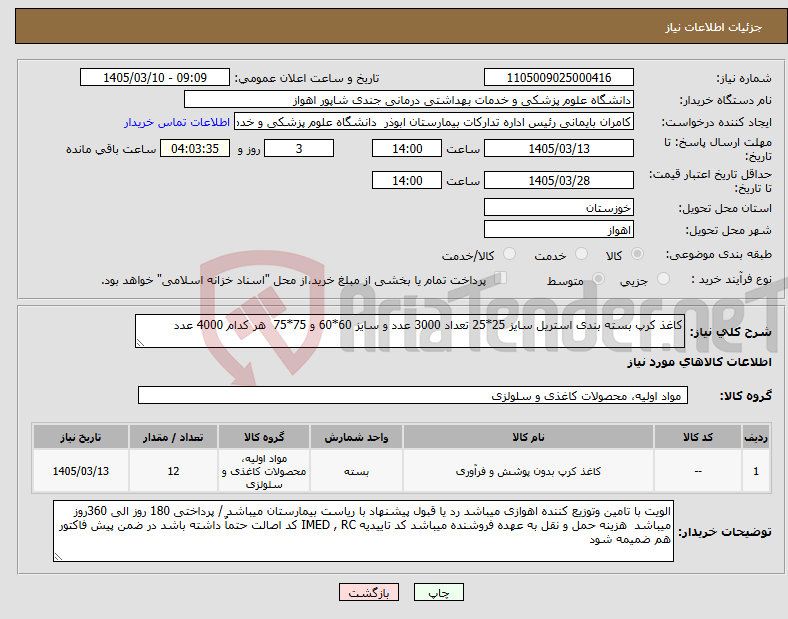Click the response deadline time 14:00 field
This screenshot has width=788, height=619.
[x=407, y=149]
